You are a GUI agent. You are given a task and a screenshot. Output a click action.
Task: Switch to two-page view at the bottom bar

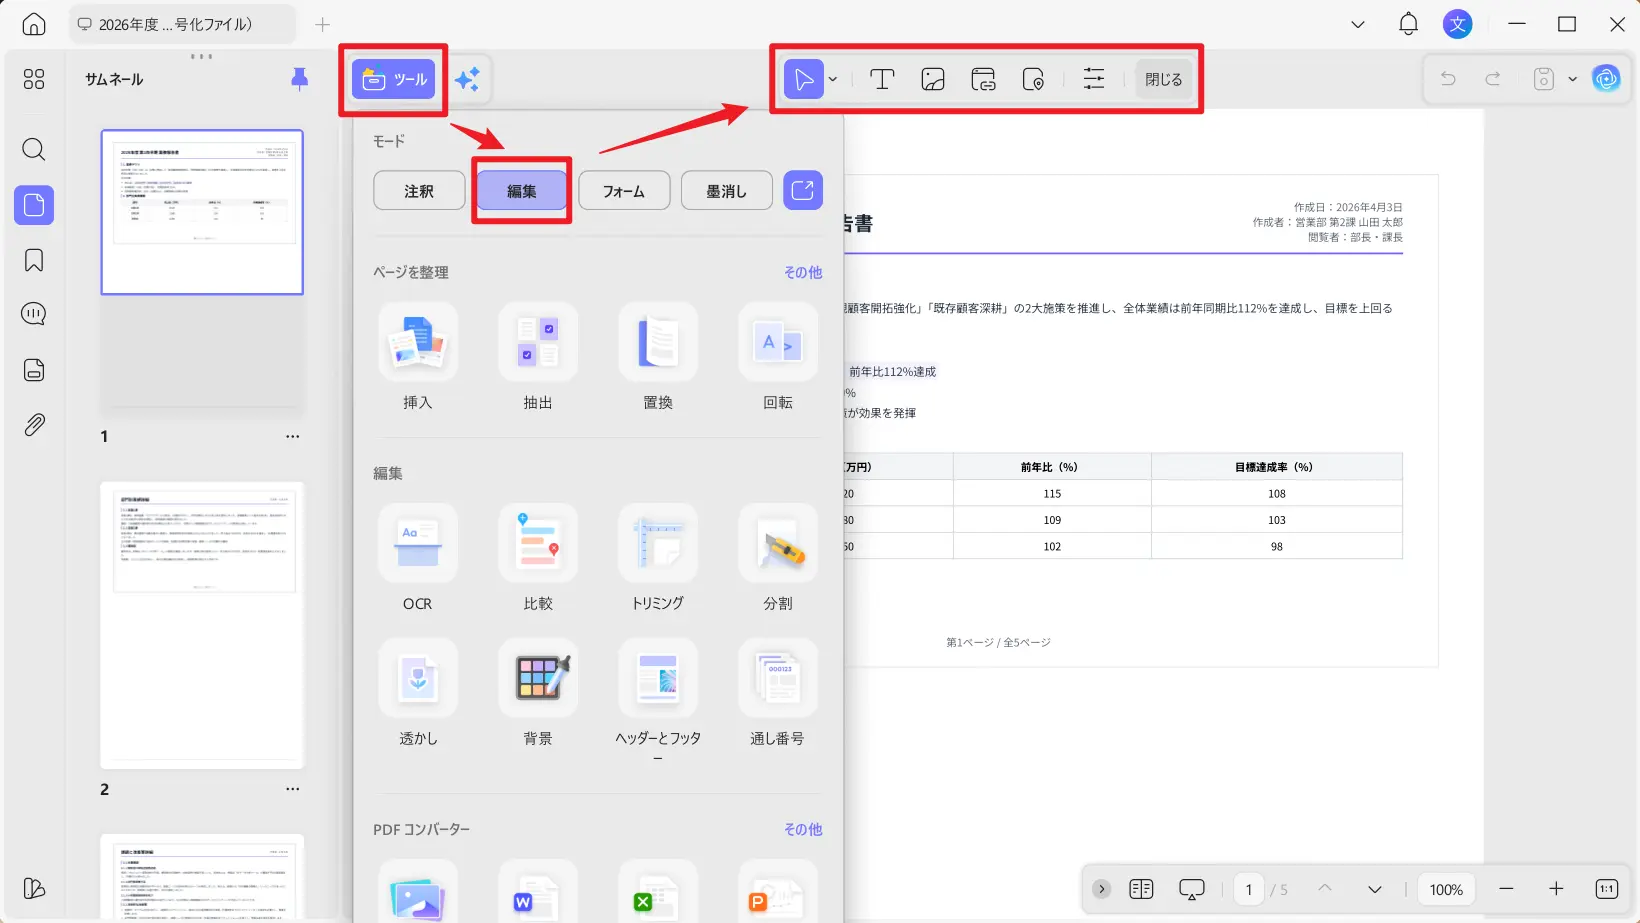tap(1139, 888)
